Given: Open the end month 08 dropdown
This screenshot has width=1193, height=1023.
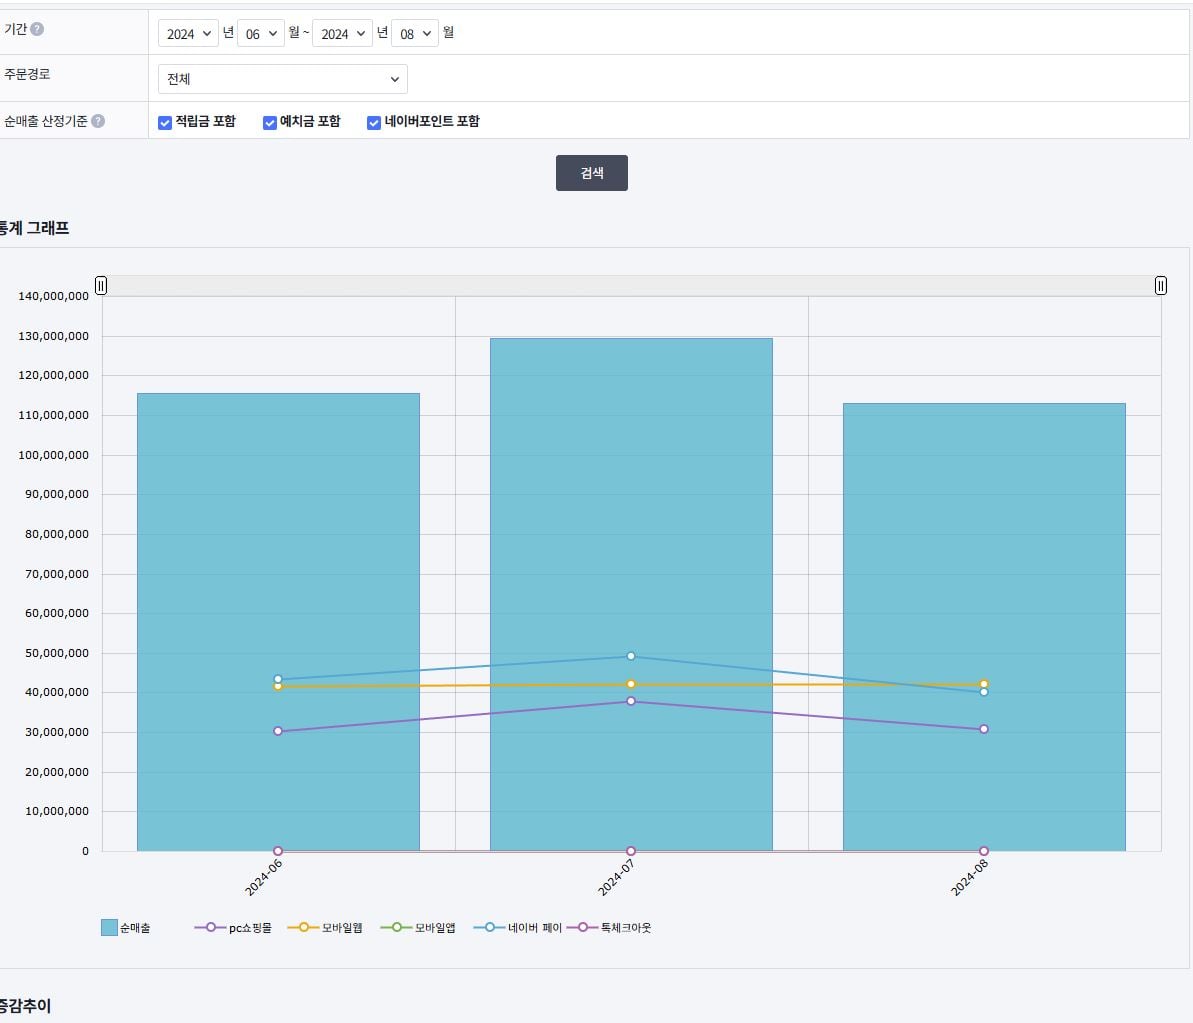Looking at the screenshot, I should [415, 33].
